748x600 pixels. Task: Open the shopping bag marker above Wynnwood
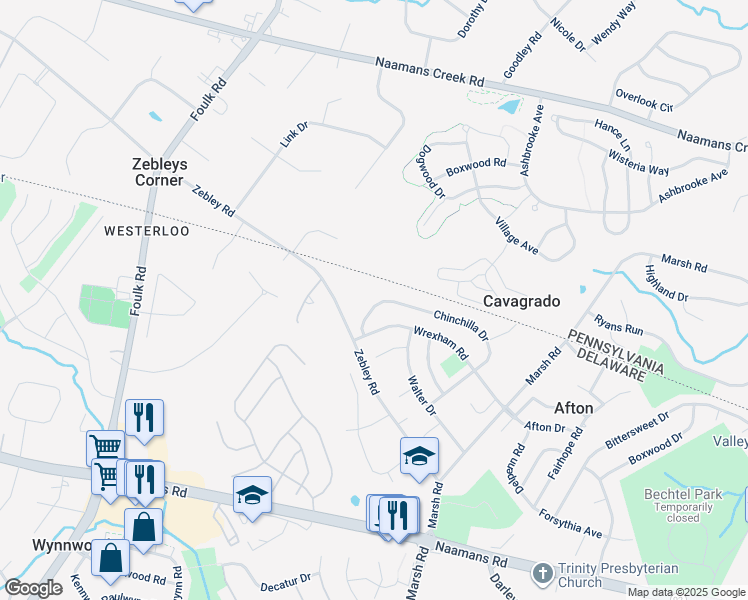point(144,529)
